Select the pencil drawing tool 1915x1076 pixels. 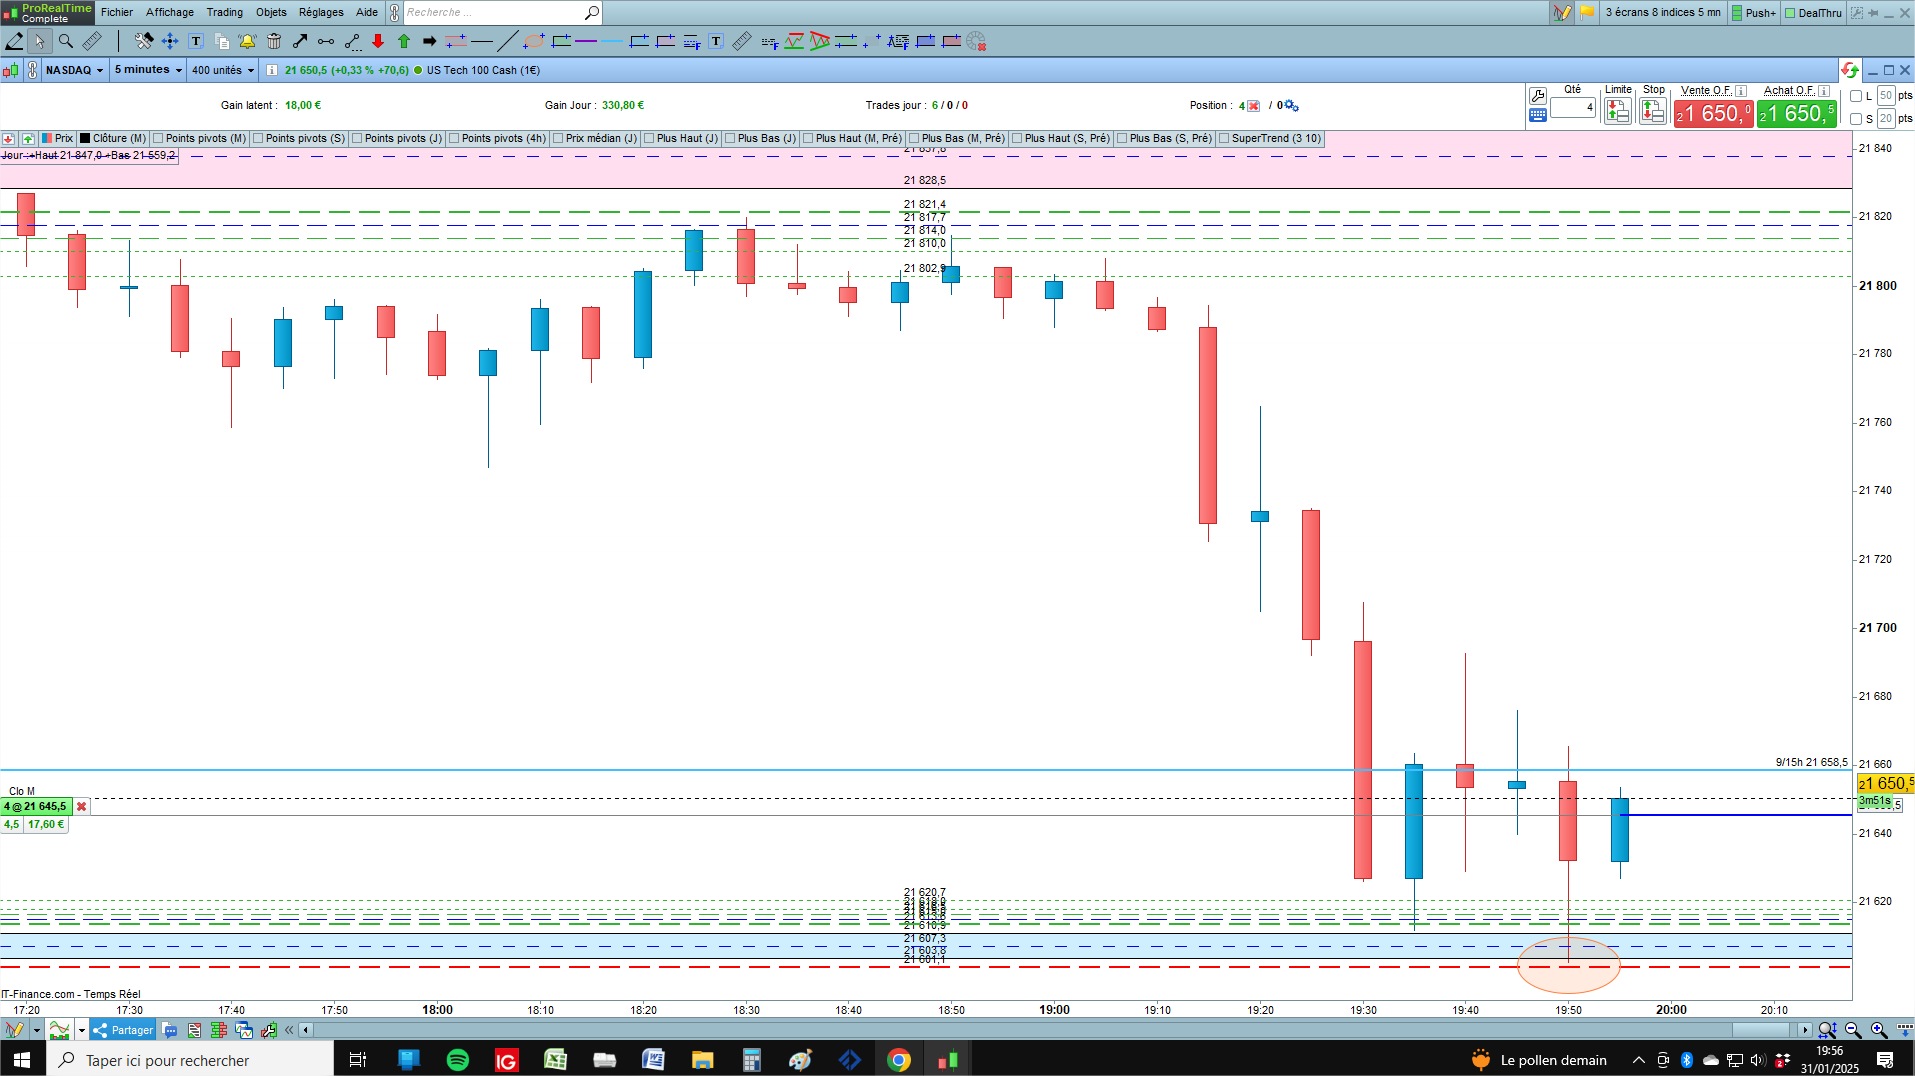(x=14, y=41)
